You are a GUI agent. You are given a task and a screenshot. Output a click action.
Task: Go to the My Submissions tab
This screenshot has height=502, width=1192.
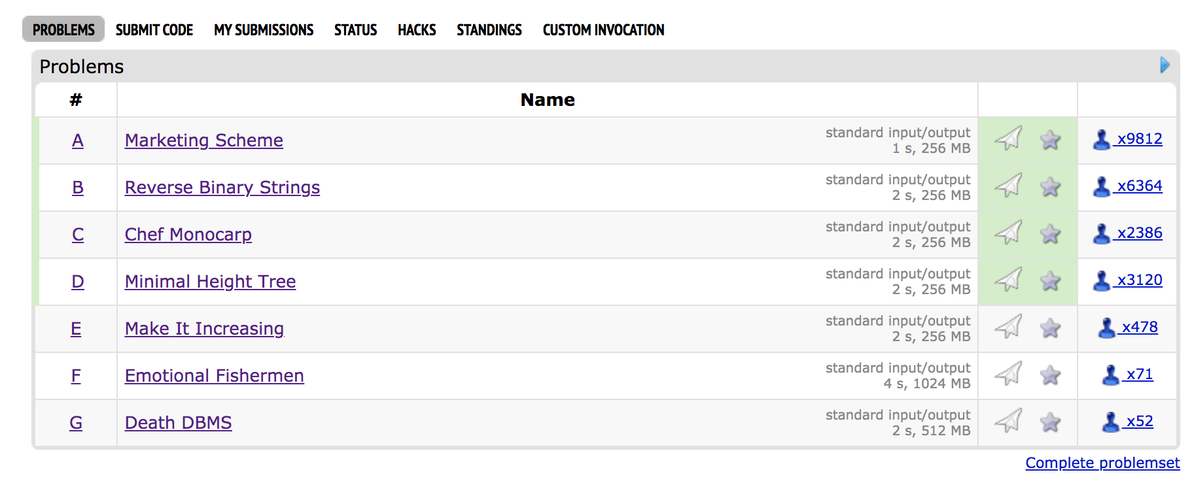(263, 30)
